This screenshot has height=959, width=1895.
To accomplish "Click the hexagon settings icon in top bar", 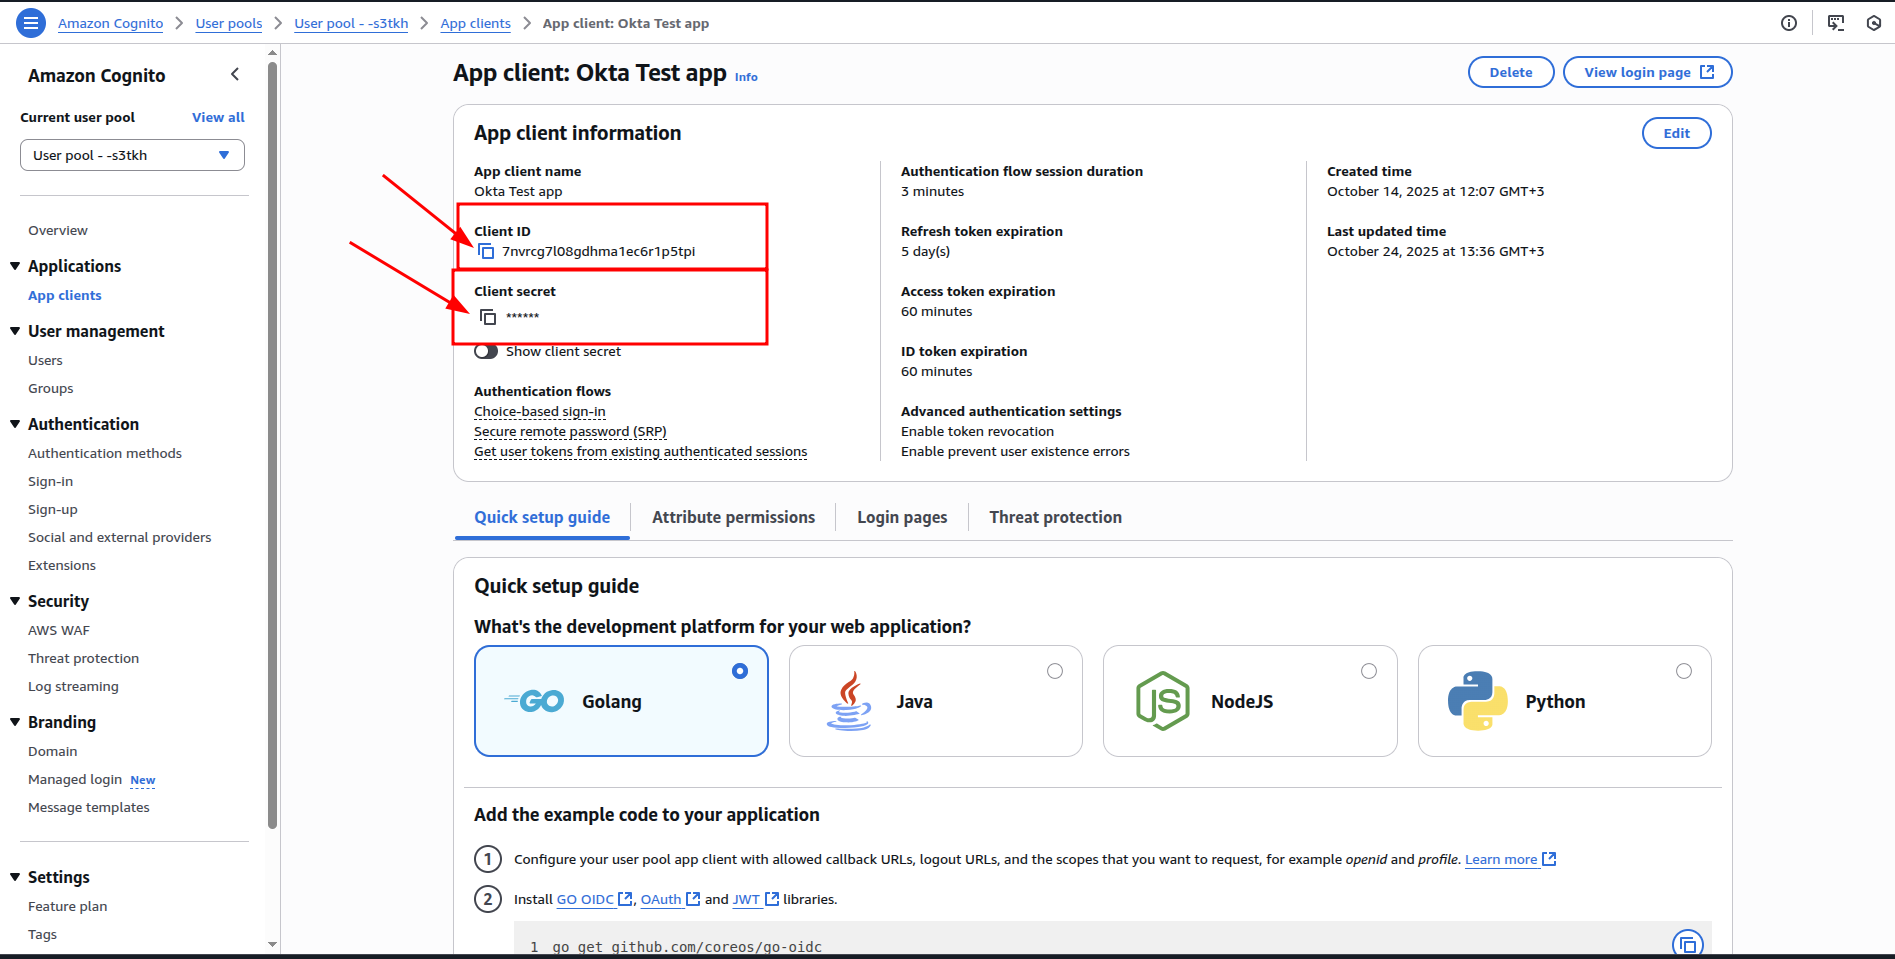I will coord(1874,23).
